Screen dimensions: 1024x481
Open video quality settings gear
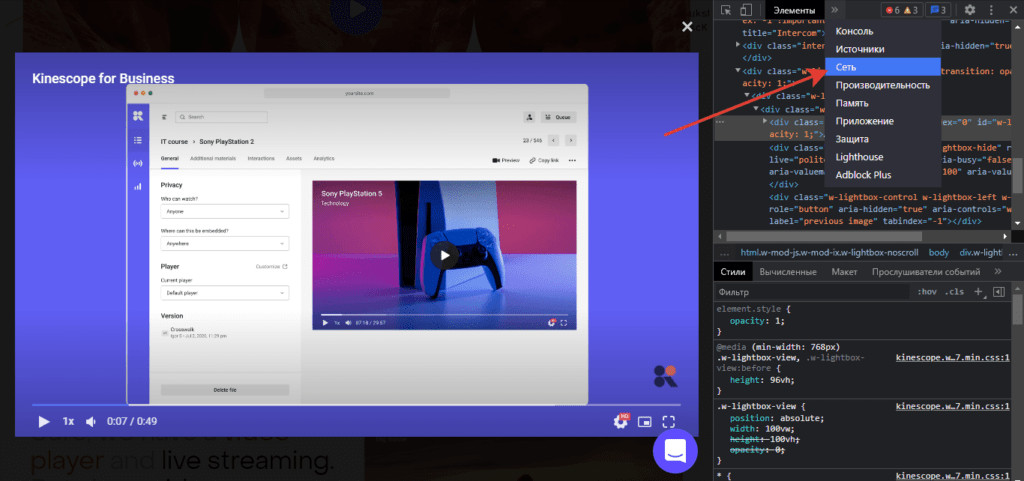[620, 422]
